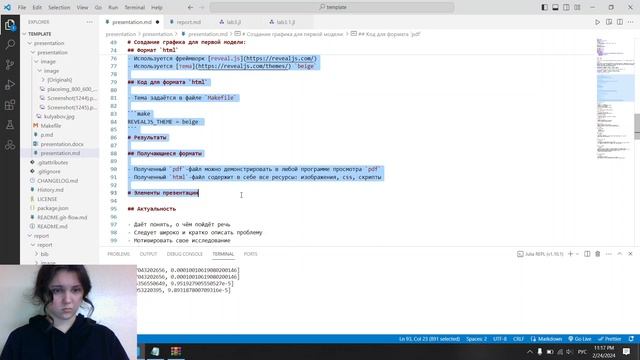Kill terminal with trash icon
Screen dimensions: 640x360
click(x=598, y=254)
